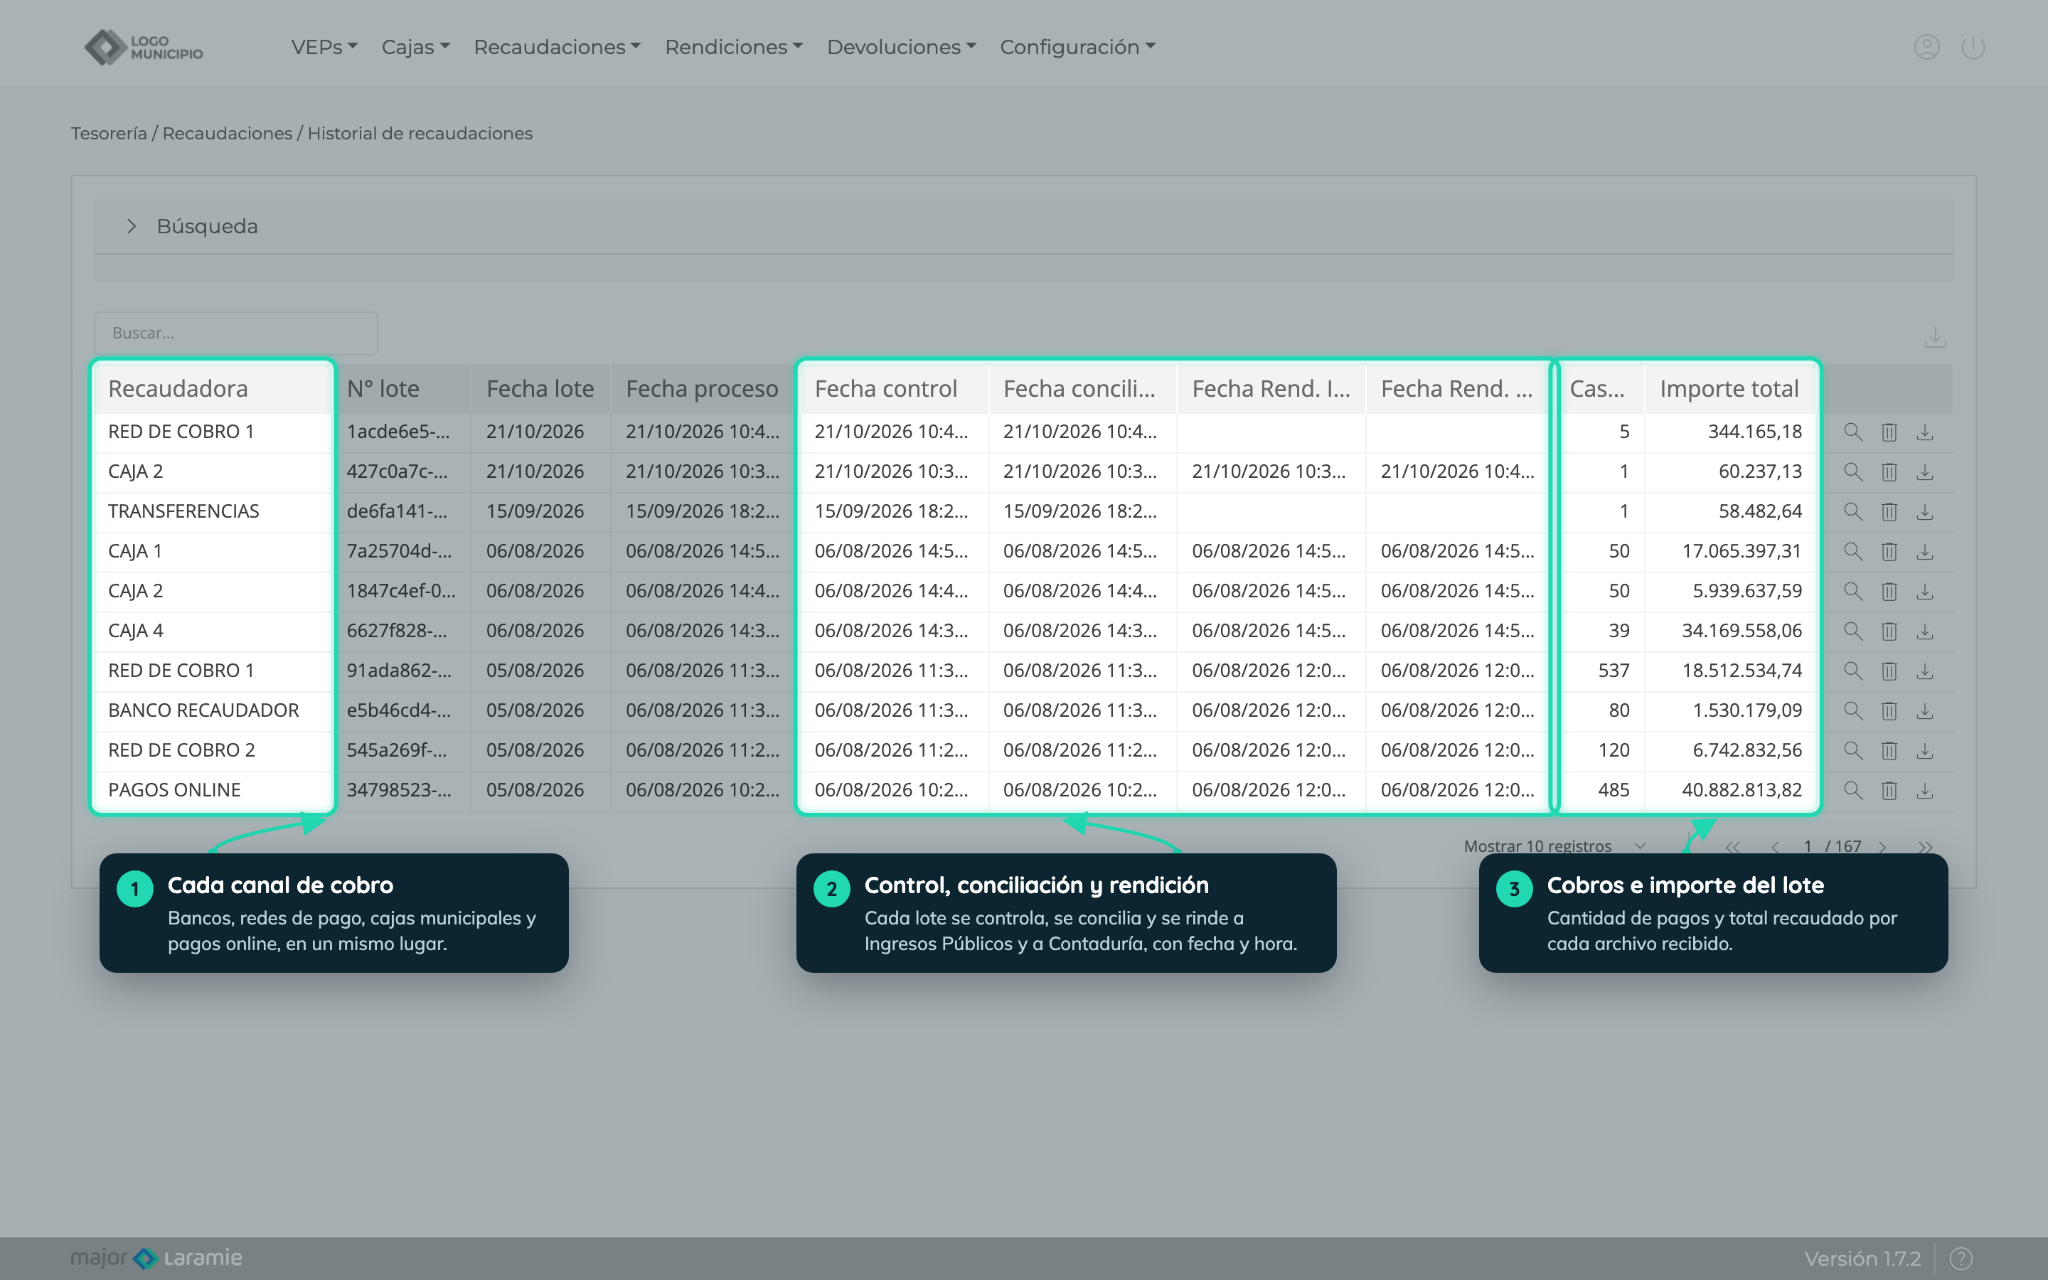Download file for RED DE COBRO 2 row
2048x1280 pixels.
click(x=1925, y=750)
